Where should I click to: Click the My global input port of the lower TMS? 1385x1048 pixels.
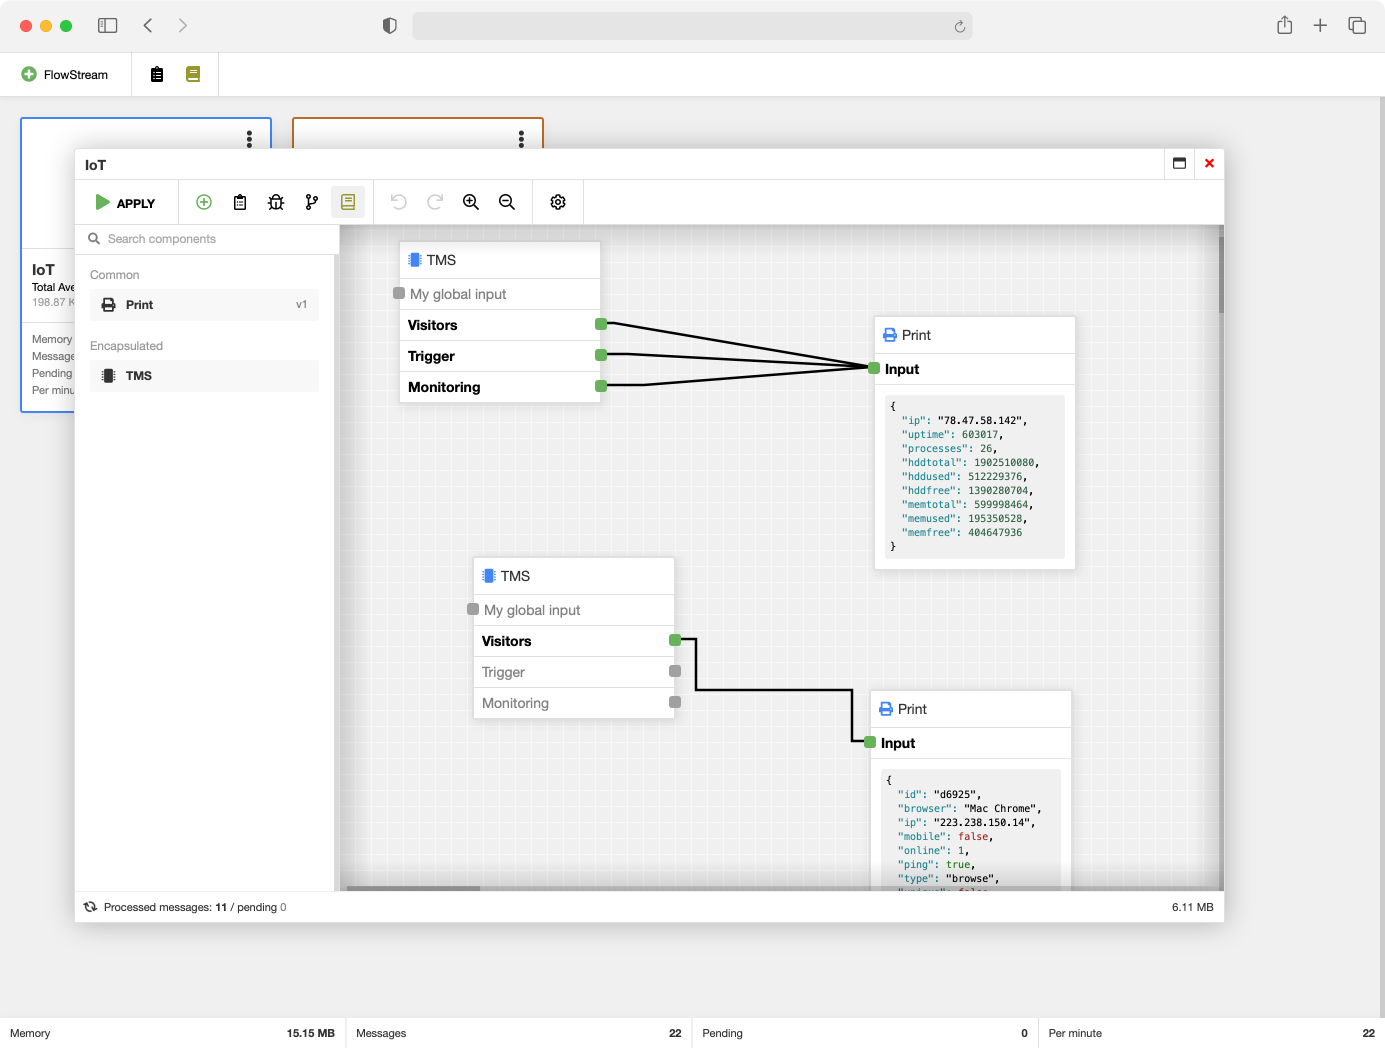[x=473, y=609]
